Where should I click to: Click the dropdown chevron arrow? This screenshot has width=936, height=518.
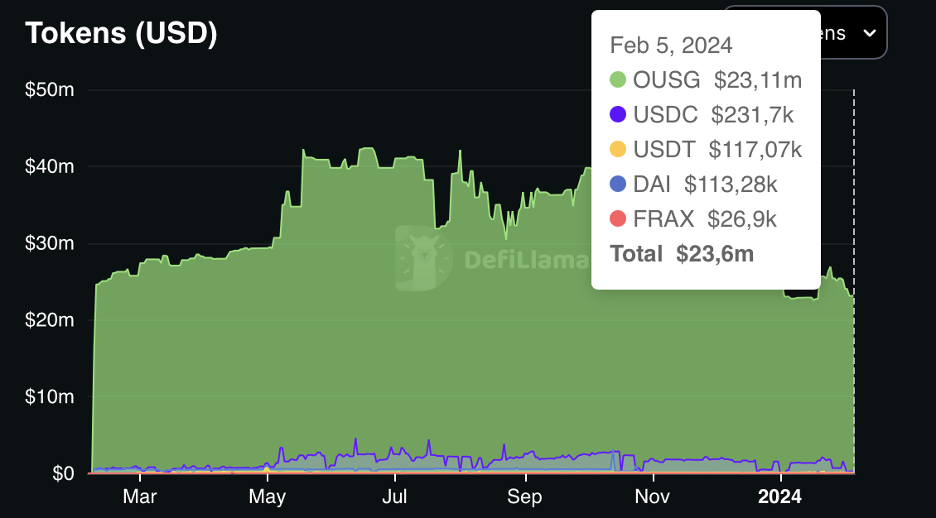870,33
